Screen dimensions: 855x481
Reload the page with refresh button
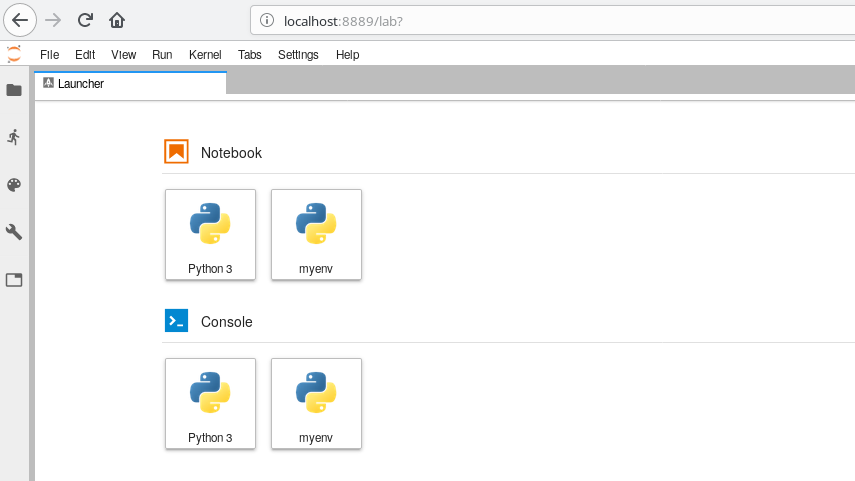pos(85,20)
